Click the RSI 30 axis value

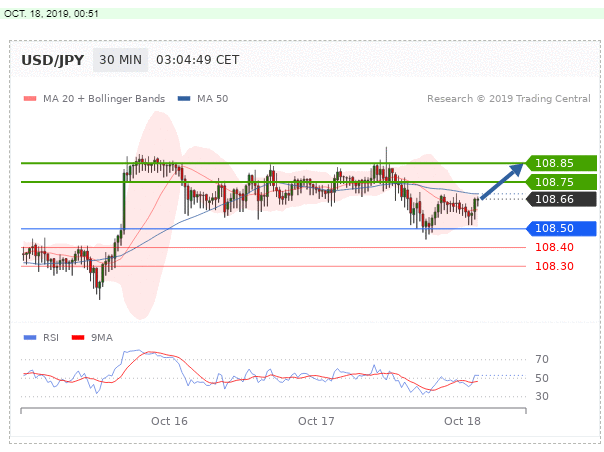click(542, 396)
